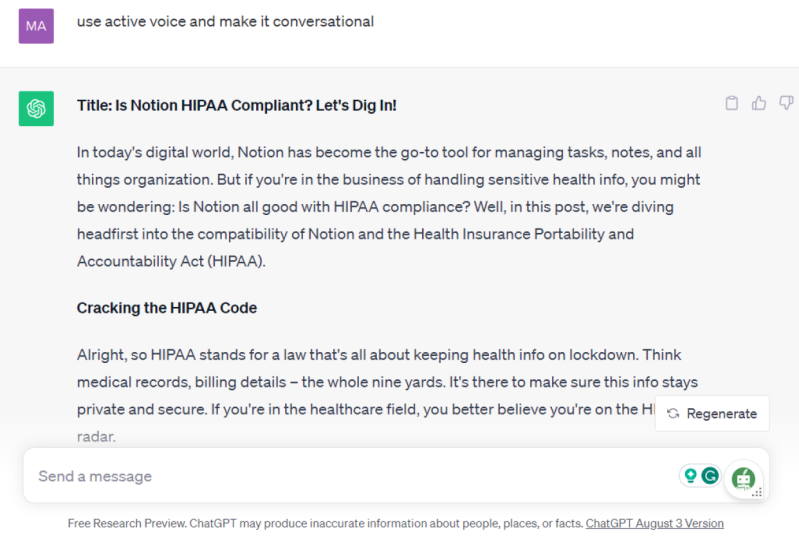Open the Grammarly G icon in message box

click(710, 476)
